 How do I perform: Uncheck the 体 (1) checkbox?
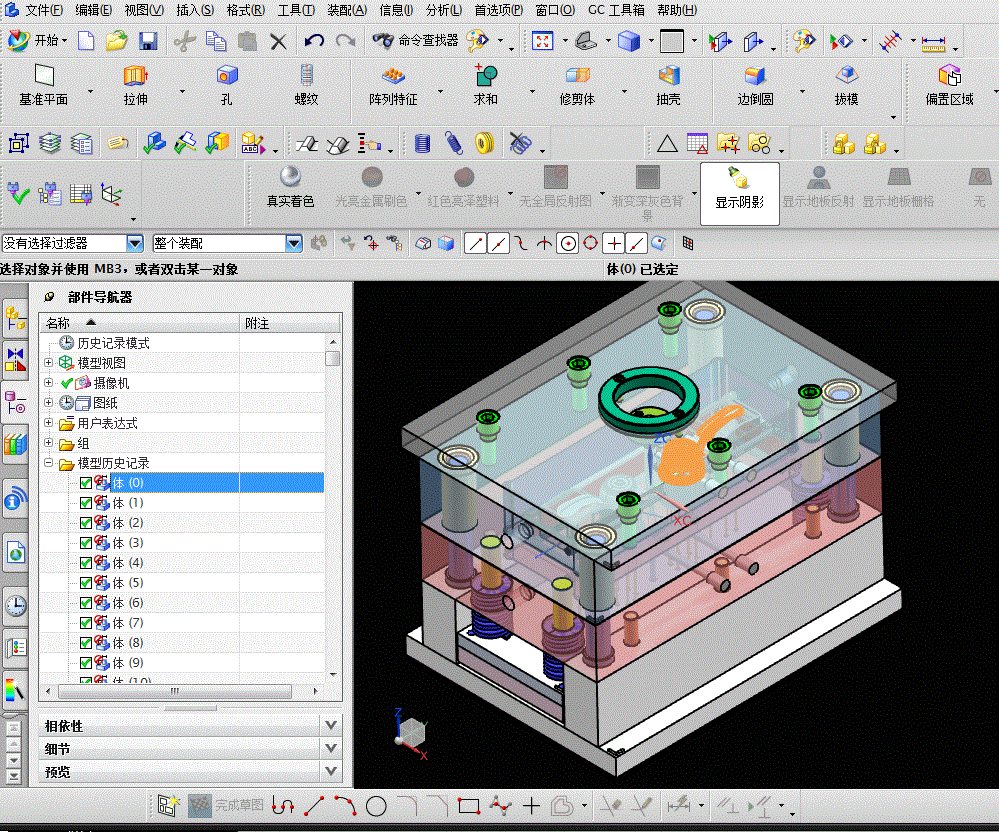[86, 503]
